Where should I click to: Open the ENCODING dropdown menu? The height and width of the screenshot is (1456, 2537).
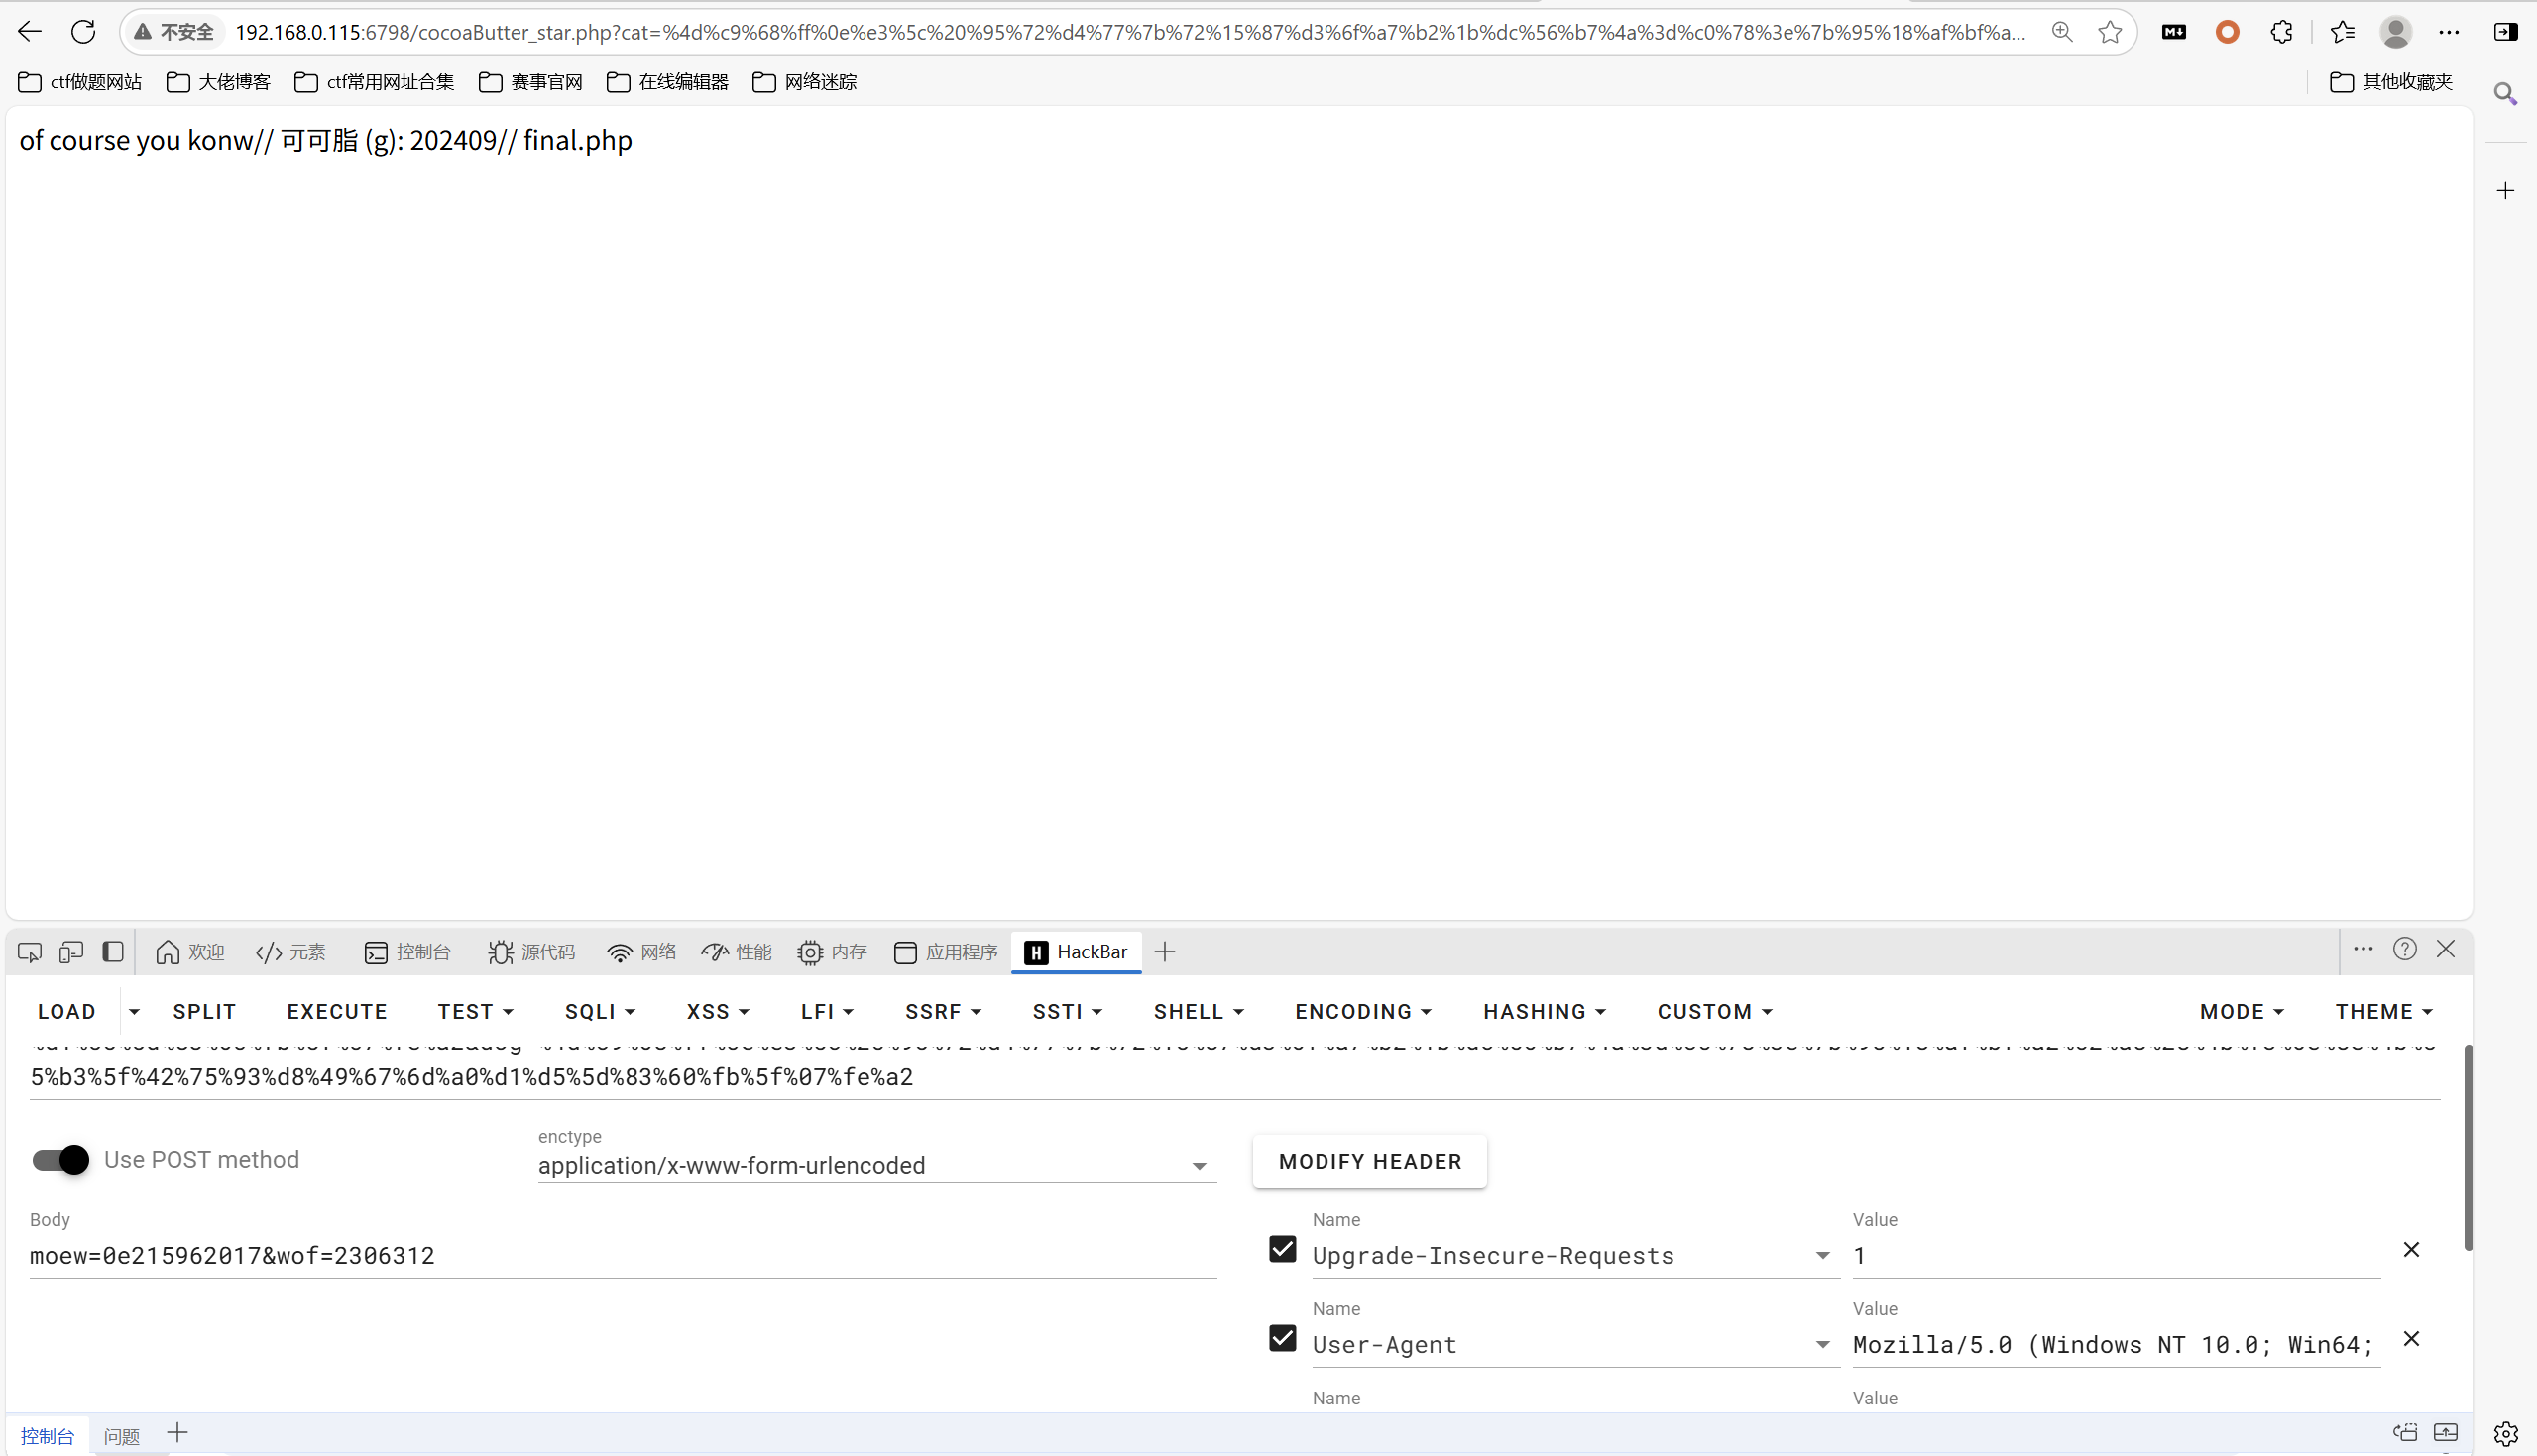pos(1363,1012)
